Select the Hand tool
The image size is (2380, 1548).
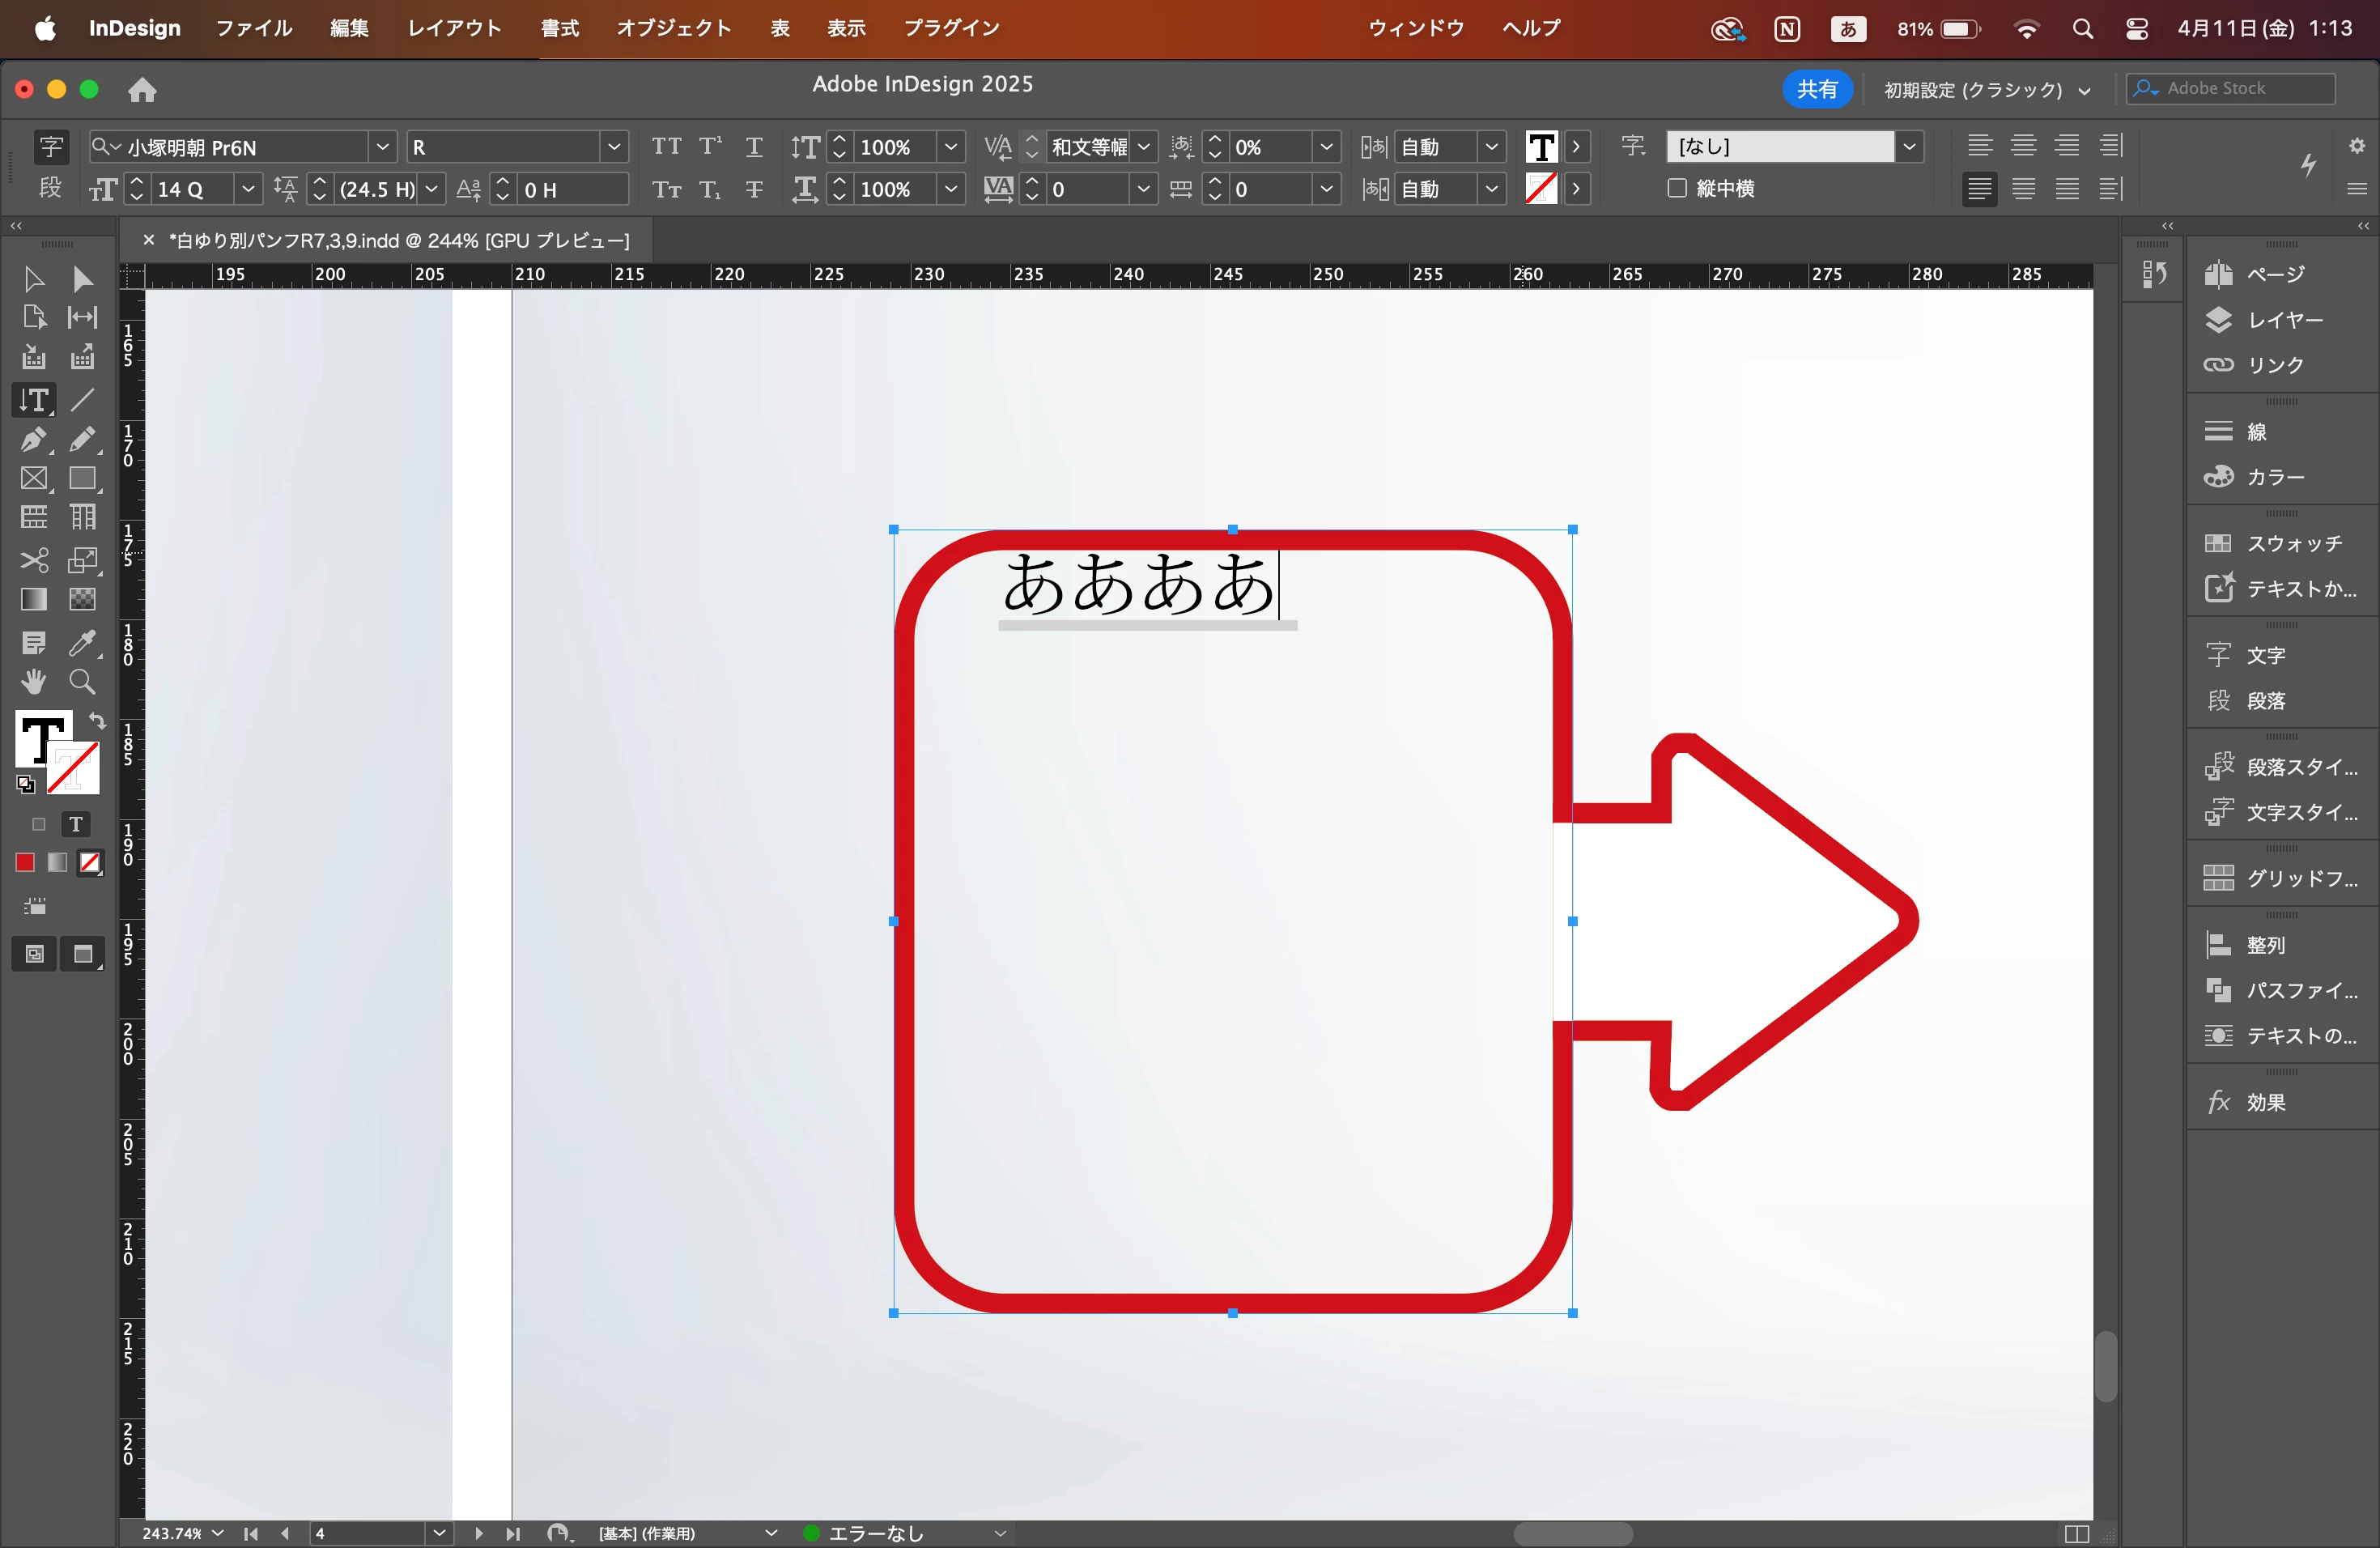33,682
